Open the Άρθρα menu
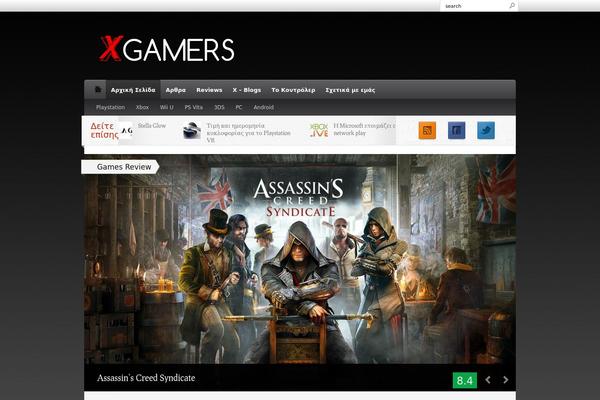 click(176, 90)
